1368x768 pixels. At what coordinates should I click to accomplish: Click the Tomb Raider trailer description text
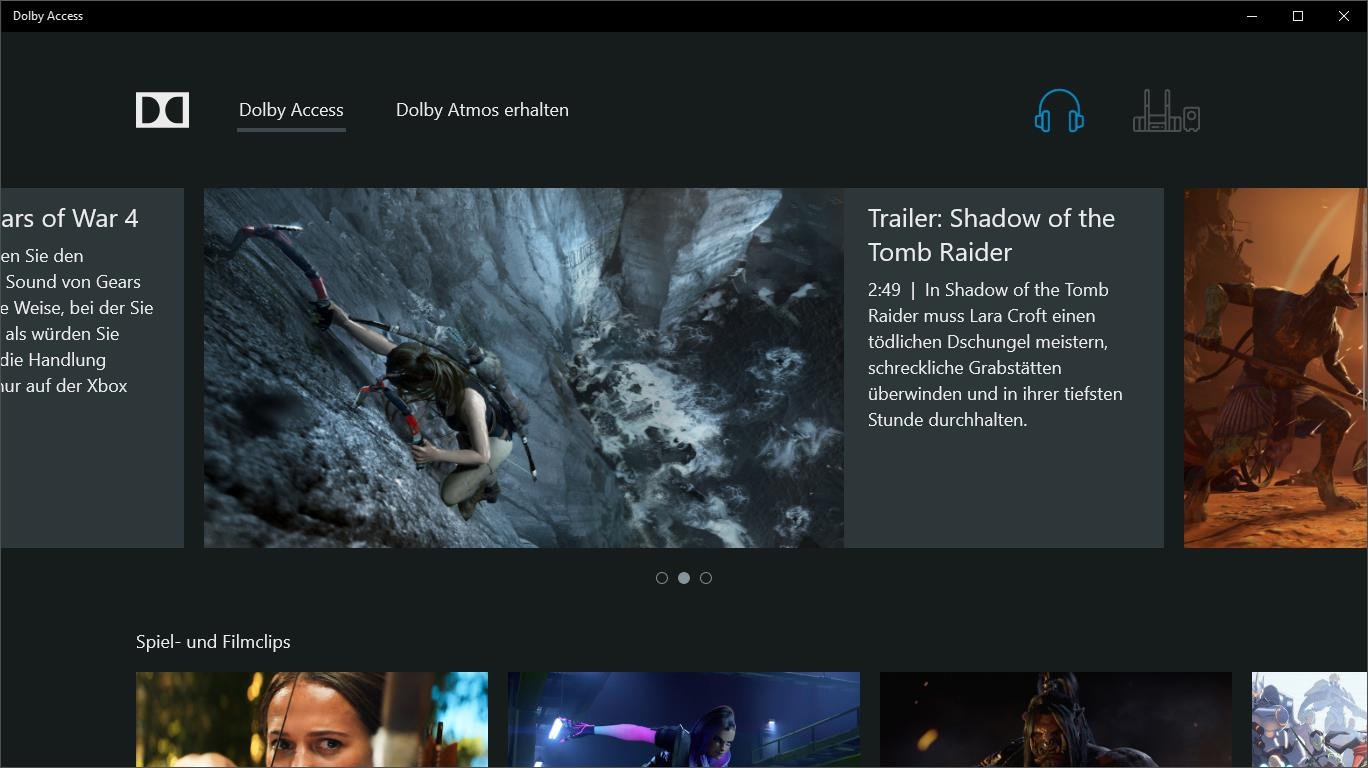(x=995, y=355)
